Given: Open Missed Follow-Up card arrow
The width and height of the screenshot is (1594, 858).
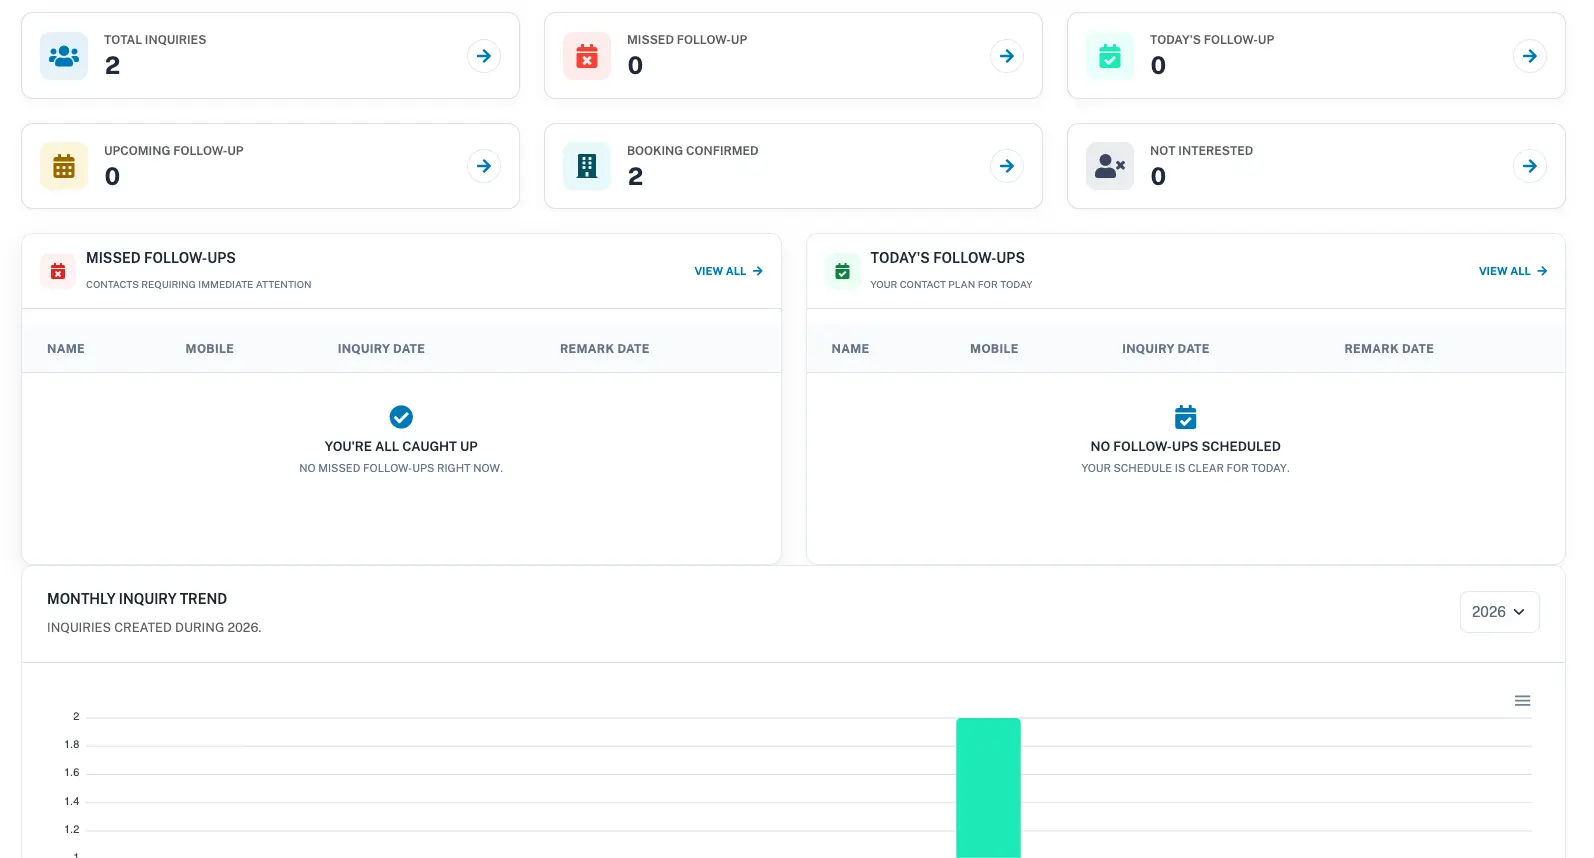Looking at the screenshot, I should coord(1007,56).
